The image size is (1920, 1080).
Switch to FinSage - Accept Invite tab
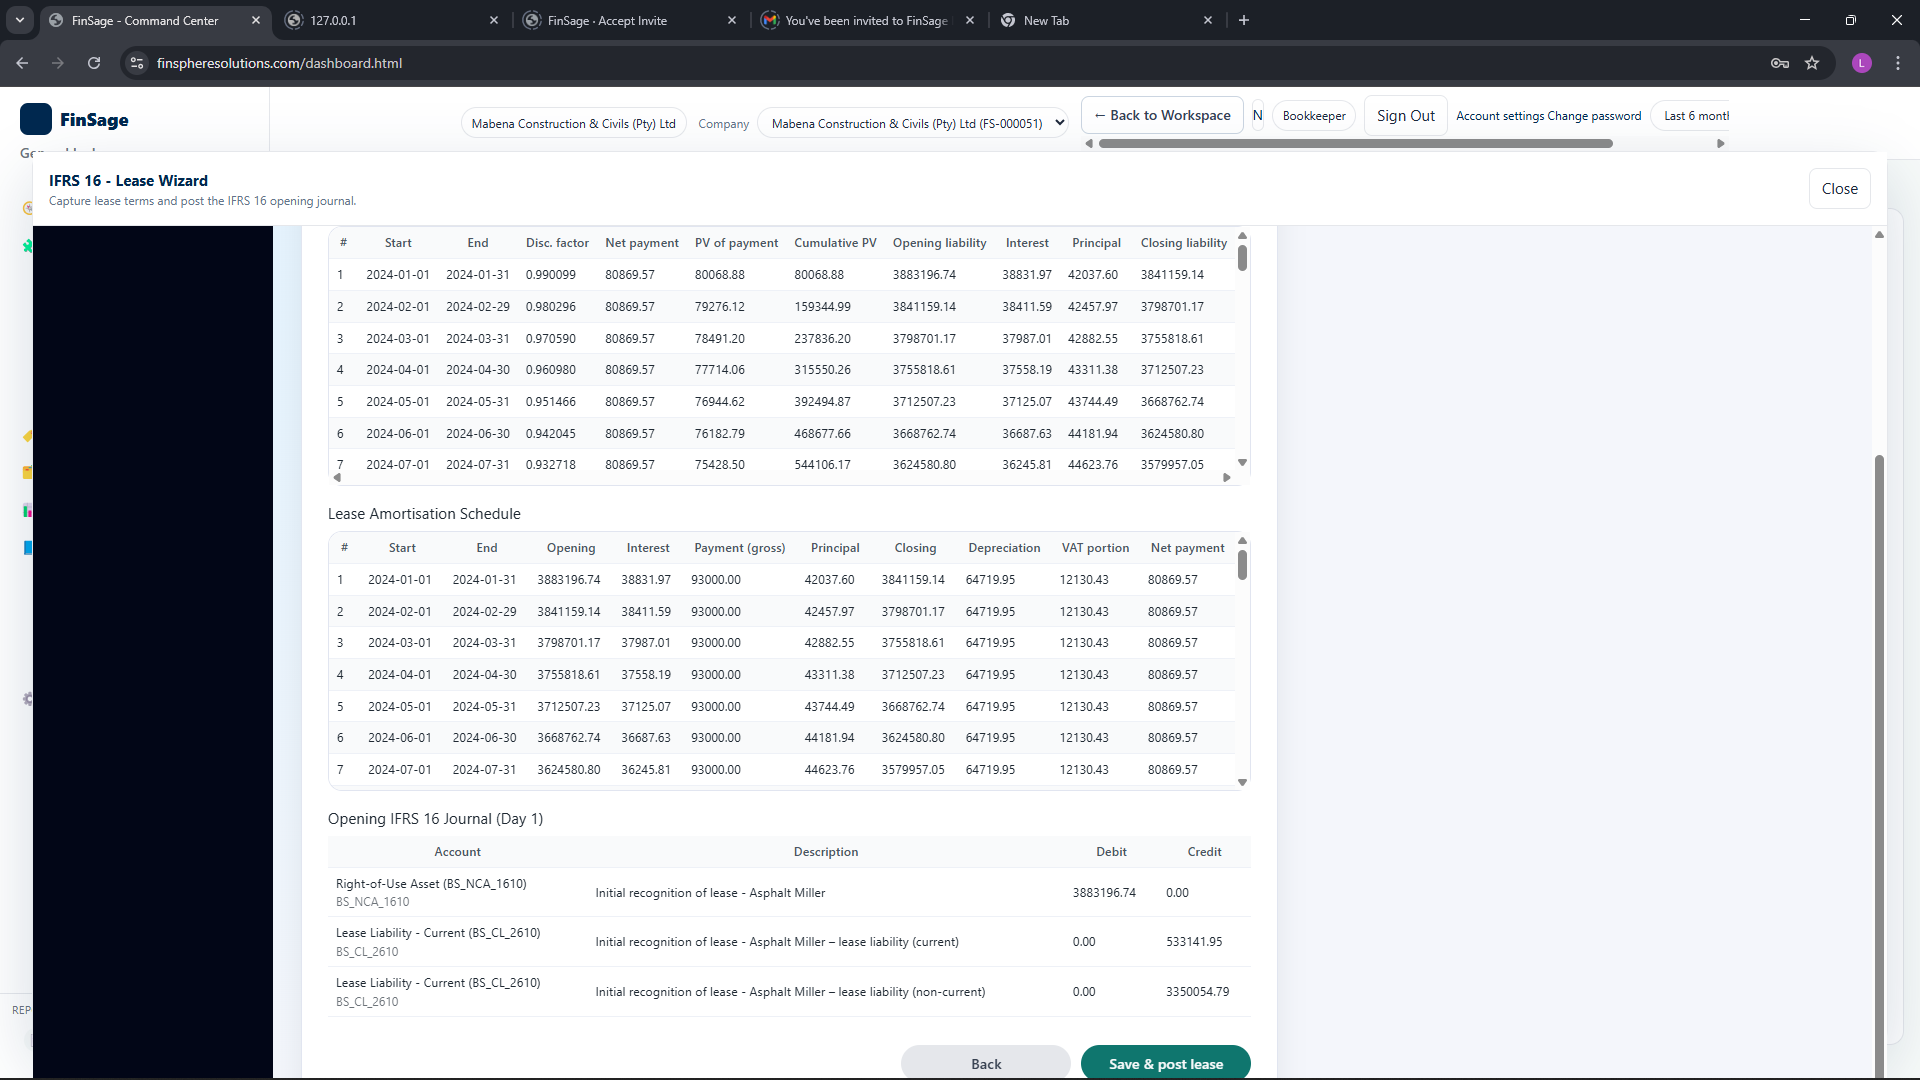(630, 20)
